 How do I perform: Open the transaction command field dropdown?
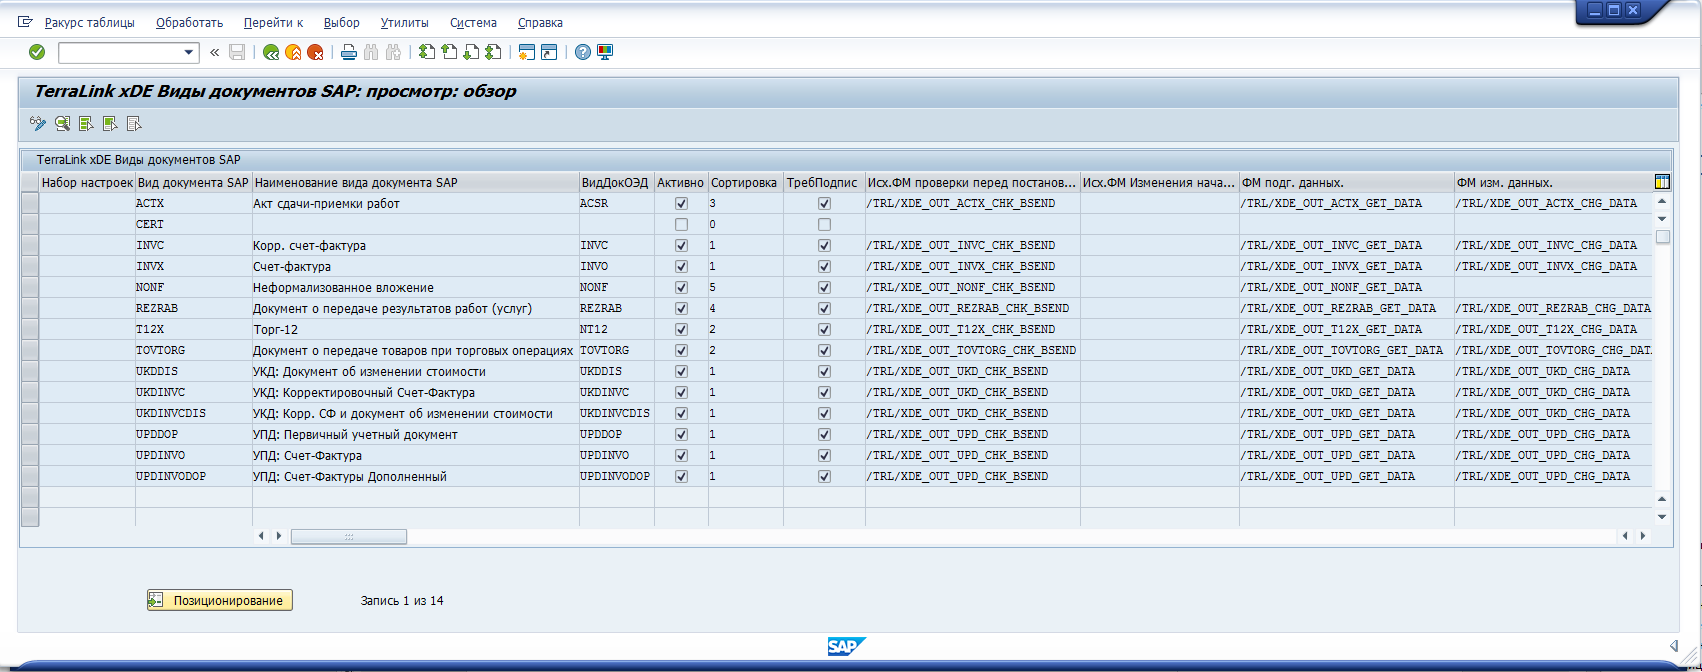(x=189, y=52)
